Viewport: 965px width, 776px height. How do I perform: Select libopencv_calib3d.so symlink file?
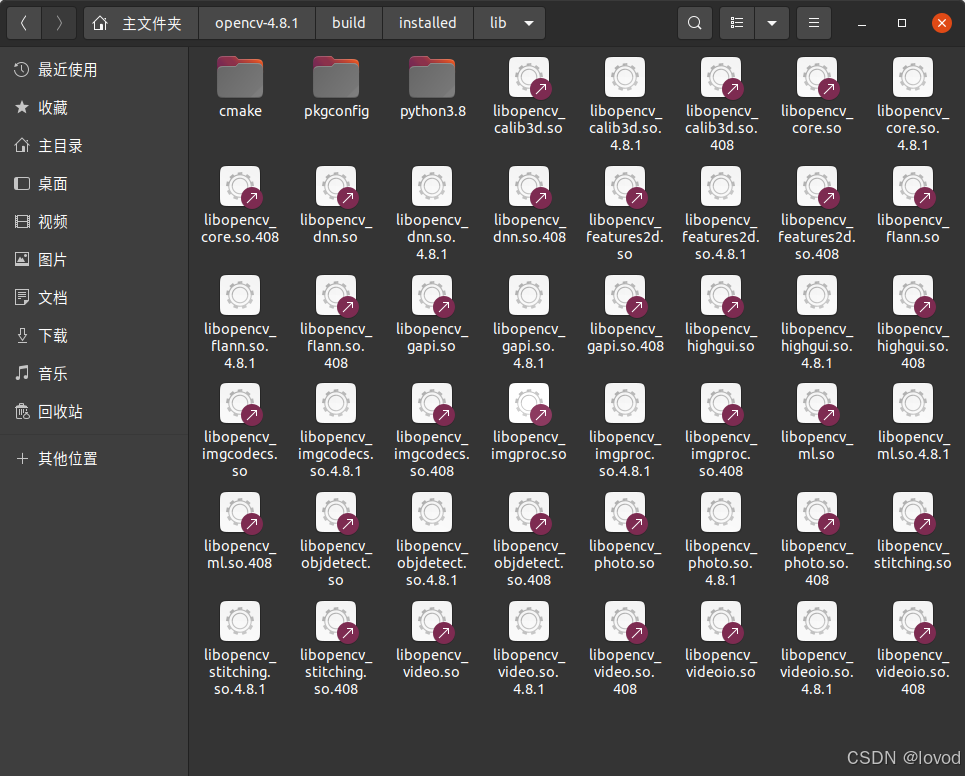pos(529,78)
